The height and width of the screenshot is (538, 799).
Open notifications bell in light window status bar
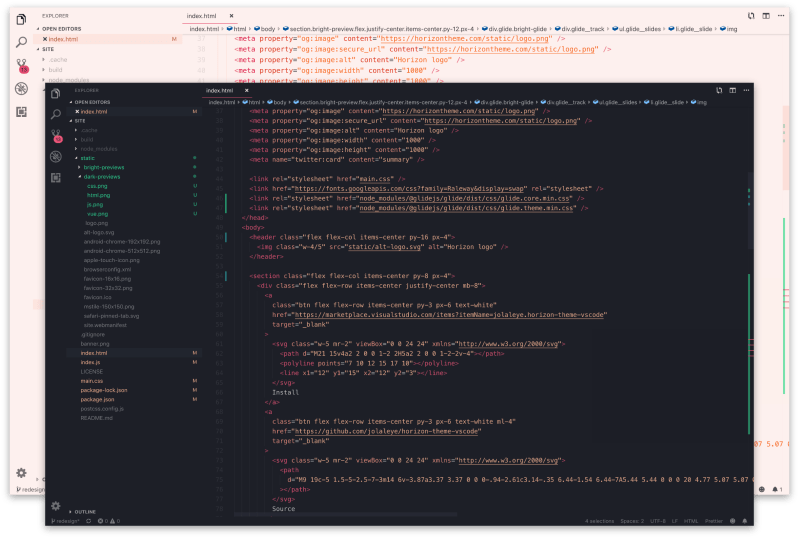point(777,489)
